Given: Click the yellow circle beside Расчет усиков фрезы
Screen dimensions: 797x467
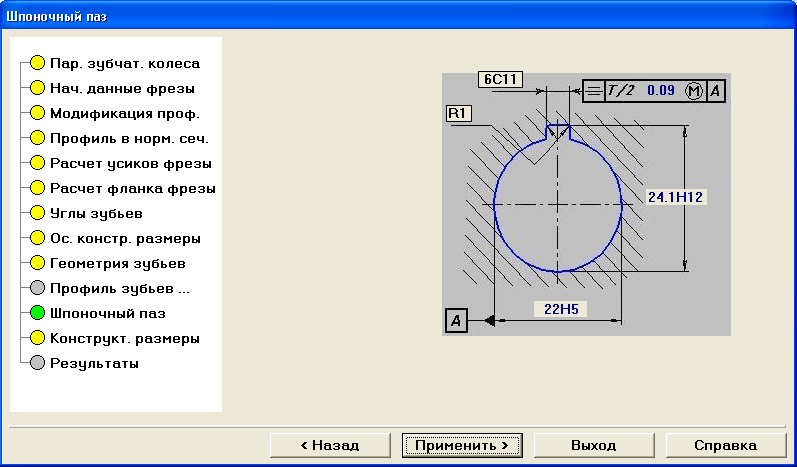Looking at the screenshot, I should (37, 163).
